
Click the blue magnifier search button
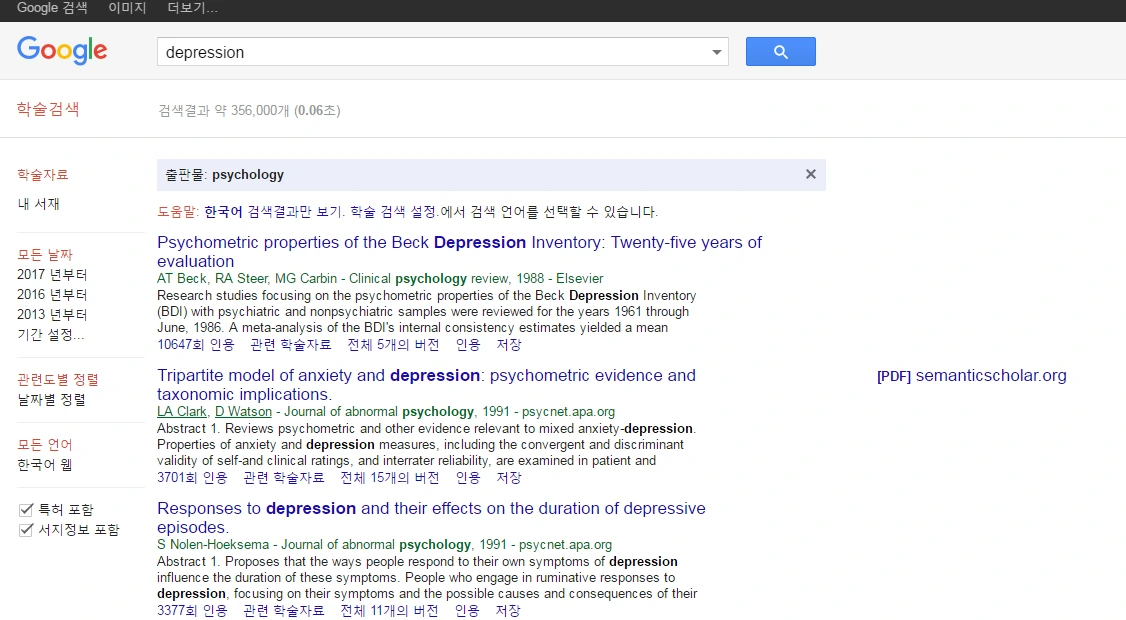pos(781,52)
